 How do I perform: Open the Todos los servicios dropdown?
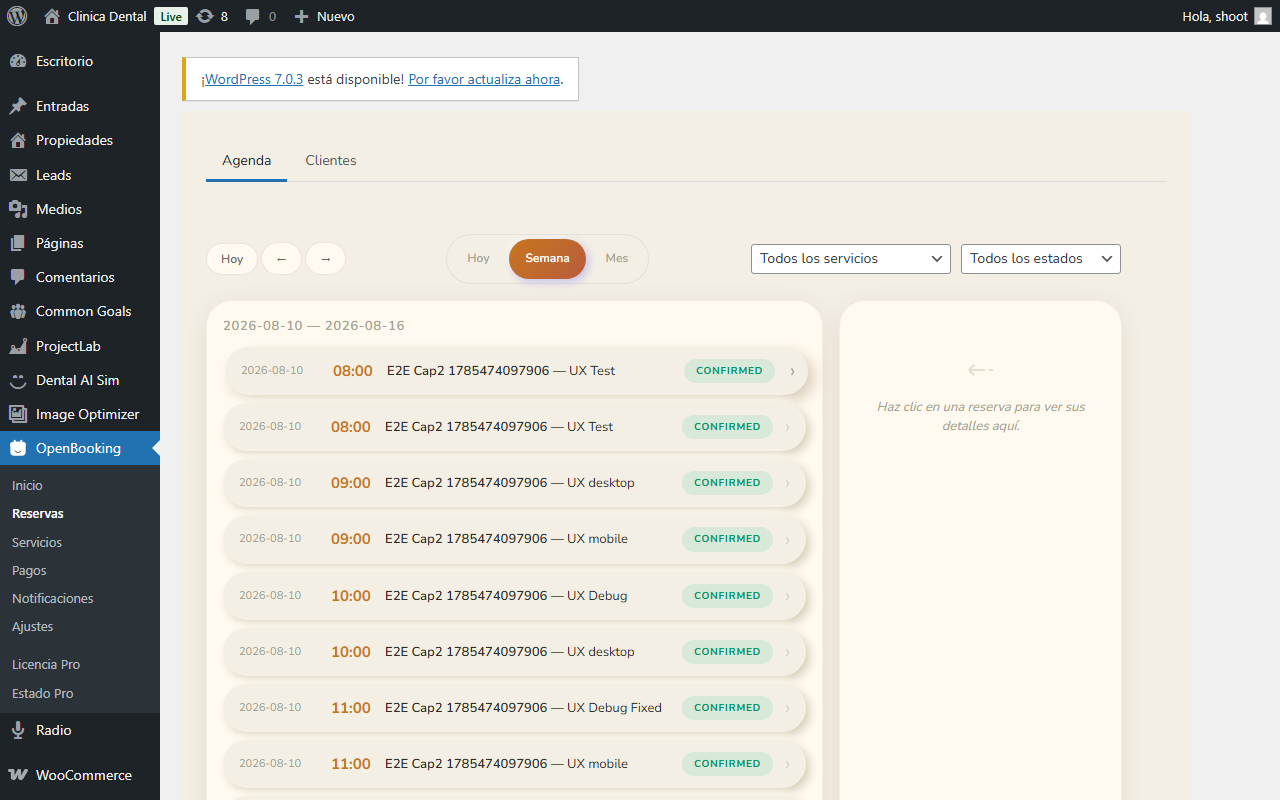click(851, 259)
